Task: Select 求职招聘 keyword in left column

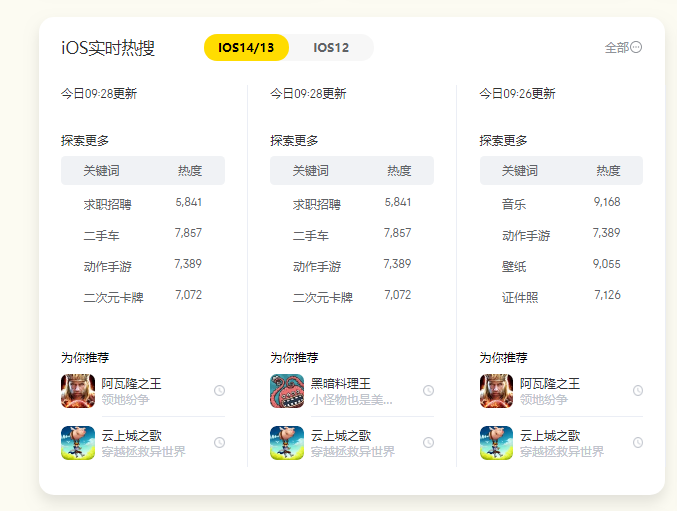Action: pyautogui.click(x=108, y=204)
